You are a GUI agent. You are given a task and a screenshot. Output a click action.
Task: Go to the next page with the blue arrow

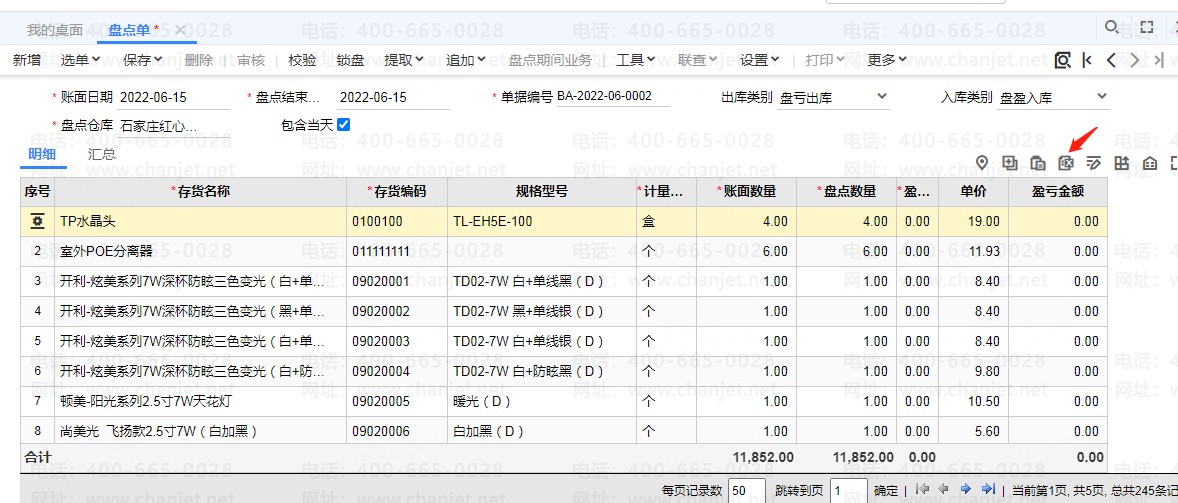(966, 489)
